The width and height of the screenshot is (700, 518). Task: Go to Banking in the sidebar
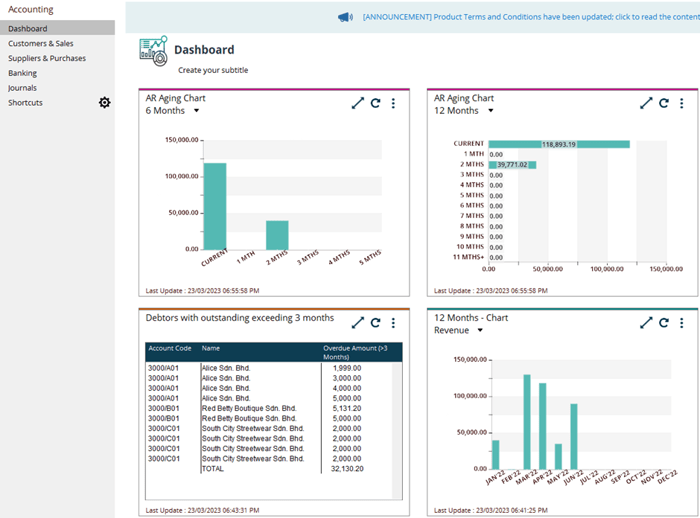pyautogui.click(x=22, y=73)
